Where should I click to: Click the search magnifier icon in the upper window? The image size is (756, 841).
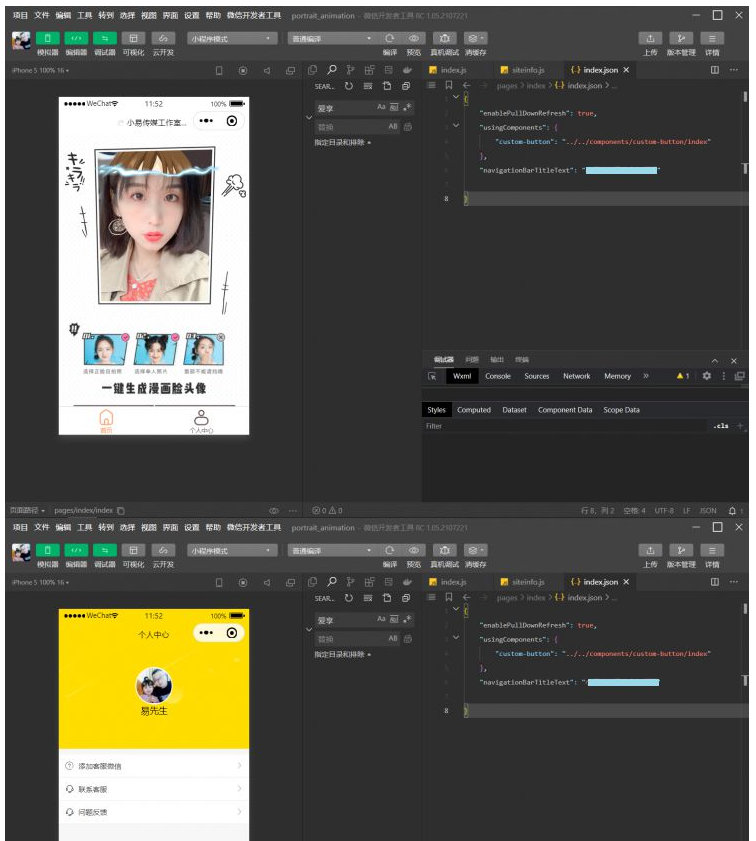coord(332,70)
